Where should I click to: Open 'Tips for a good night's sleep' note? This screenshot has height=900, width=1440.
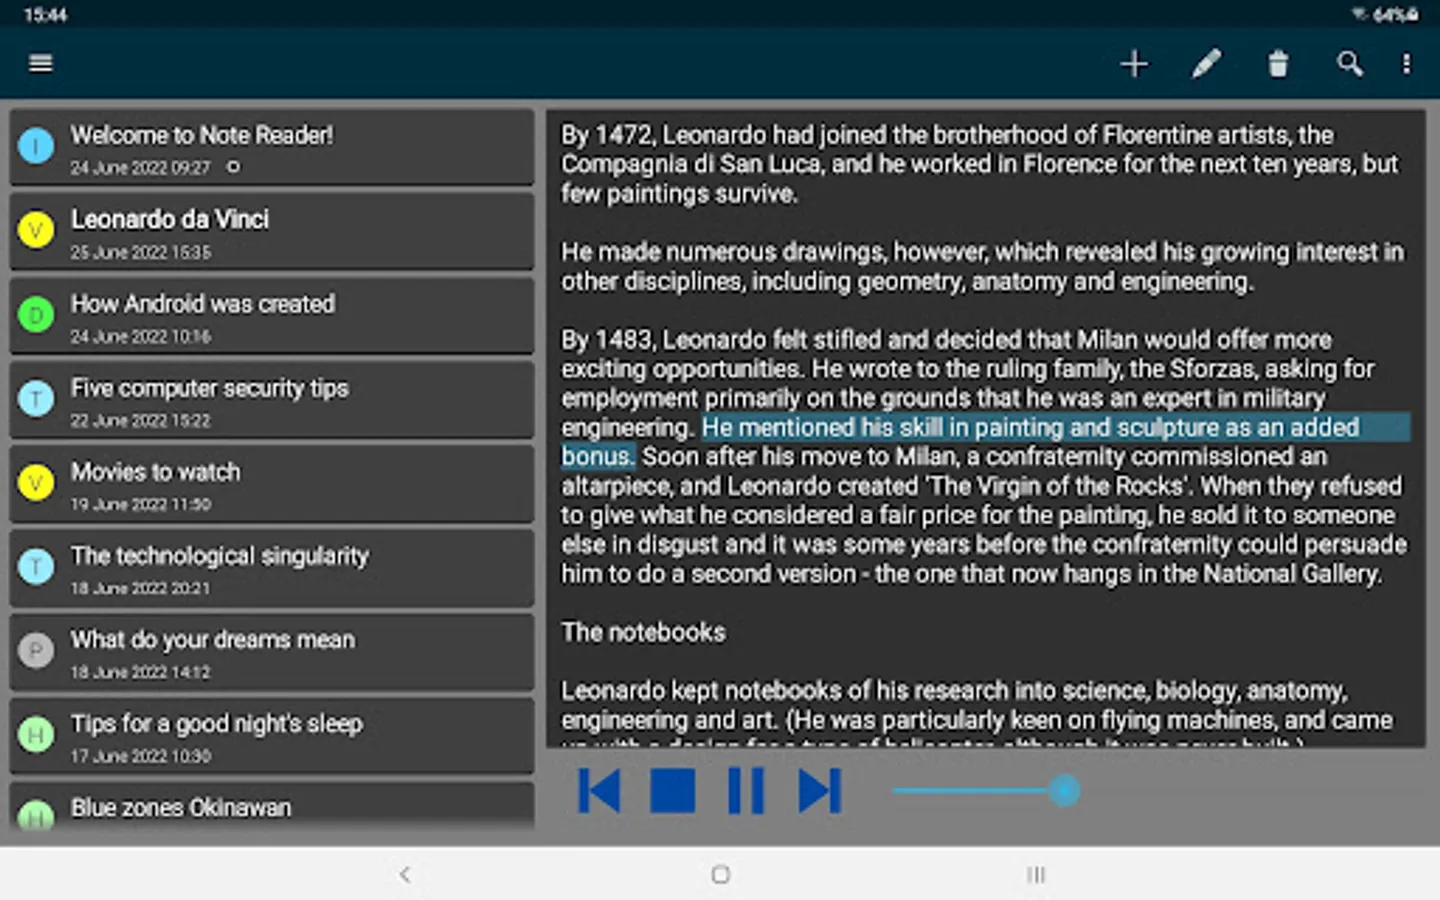[x=272, y=735]
